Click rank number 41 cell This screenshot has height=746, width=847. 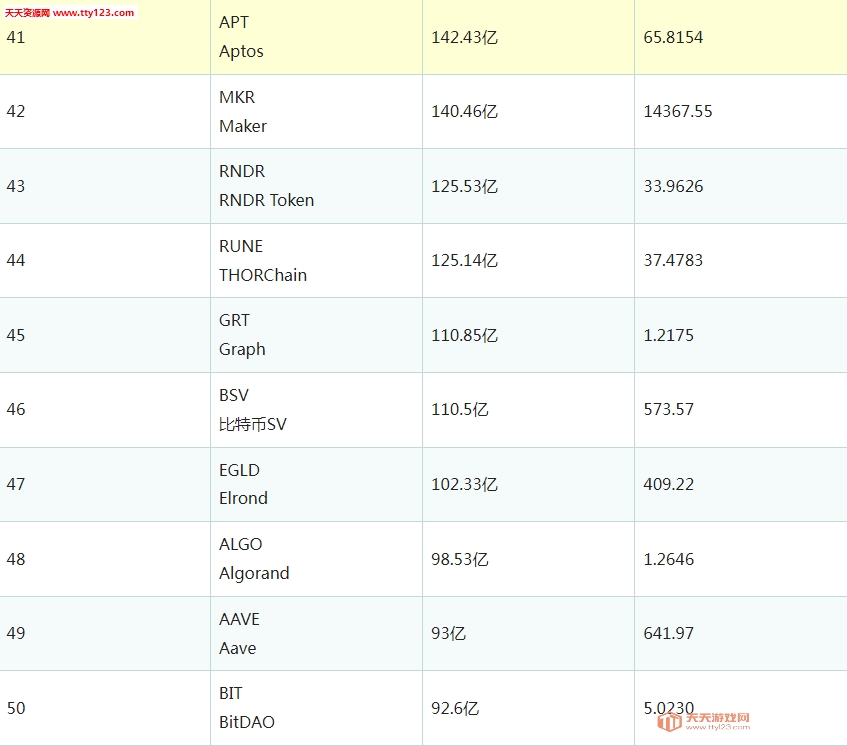[x=105, y=37]
